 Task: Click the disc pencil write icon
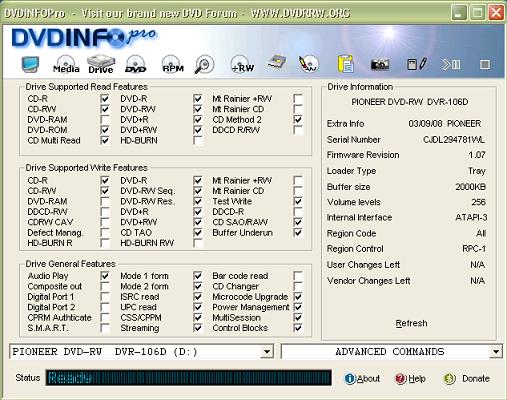coord(308,64)
